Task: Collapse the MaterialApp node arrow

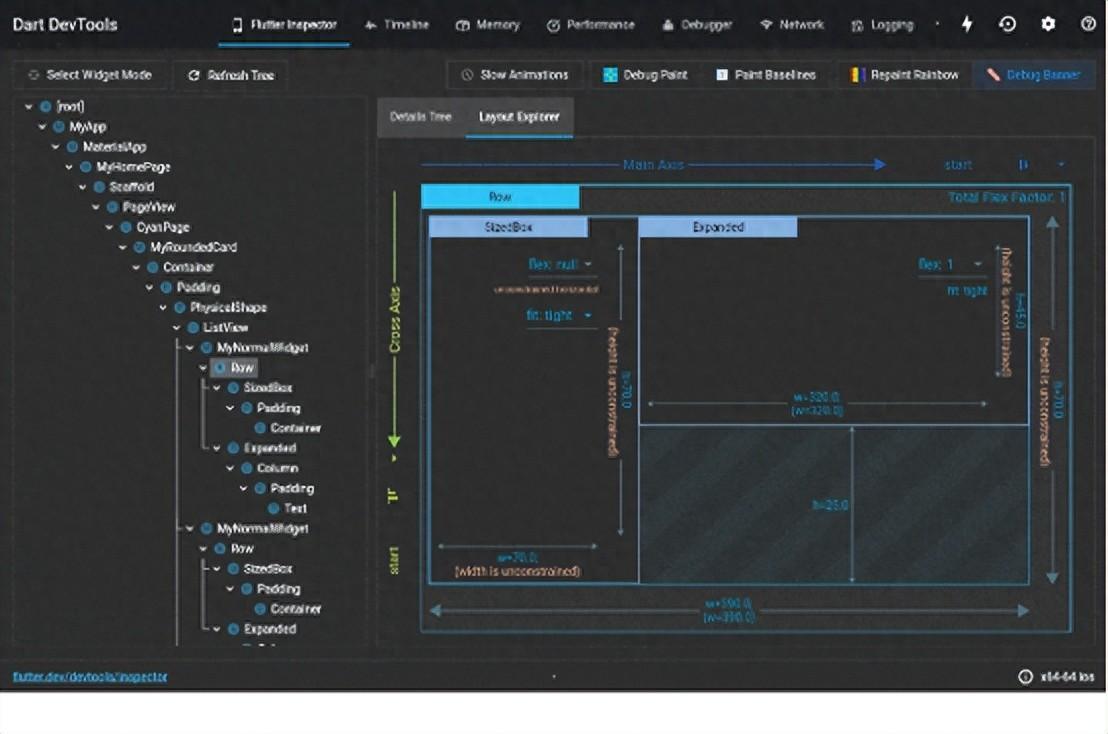Action: point(55,147)
